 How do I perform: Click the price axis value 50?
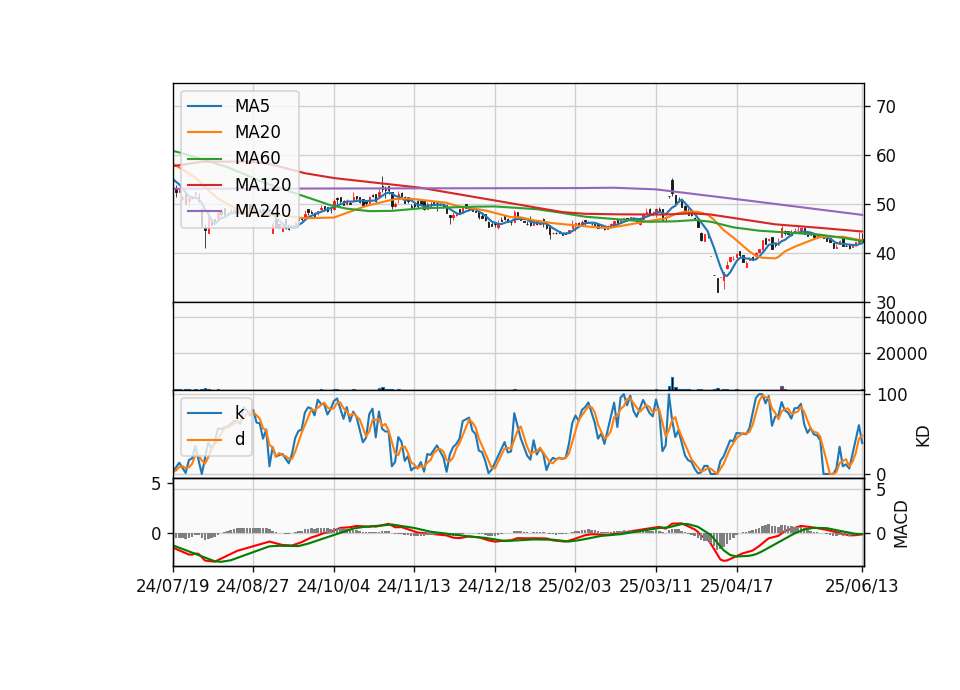(x=886, y=205)
